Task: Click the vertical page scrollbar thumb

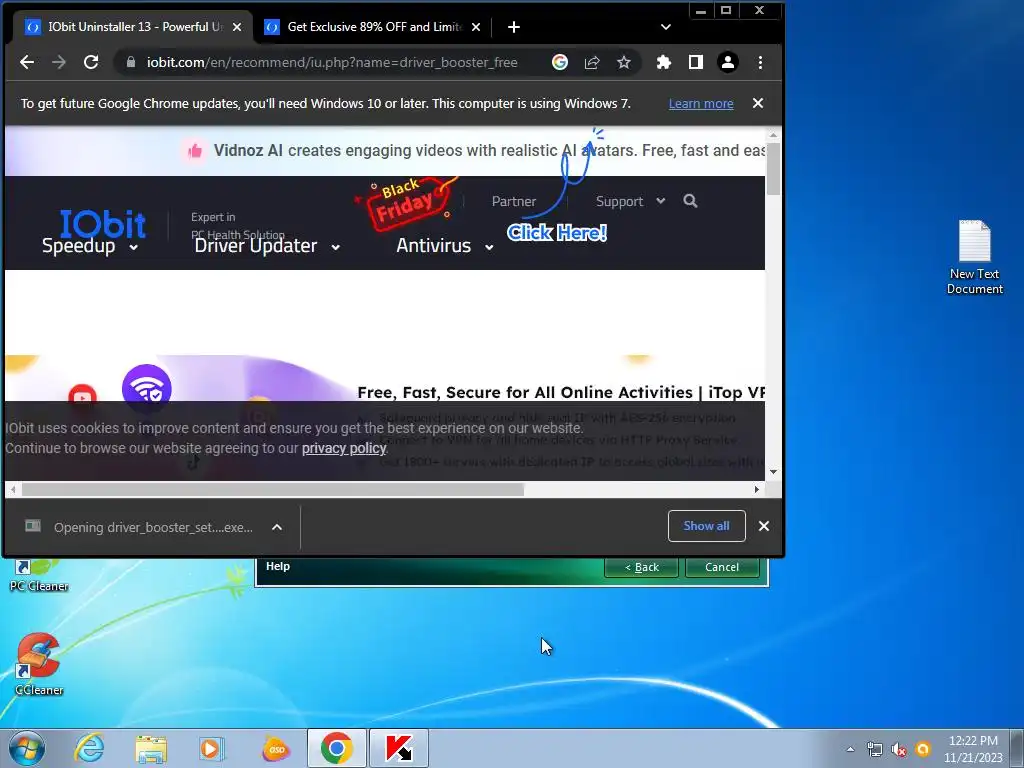Action: [773, 168]
